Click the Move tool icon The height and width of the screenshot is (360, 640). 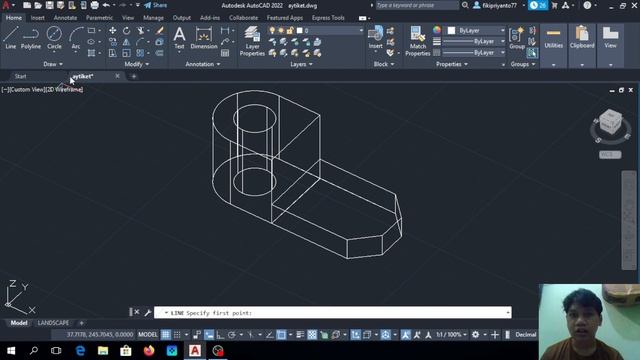pos(113,31)
